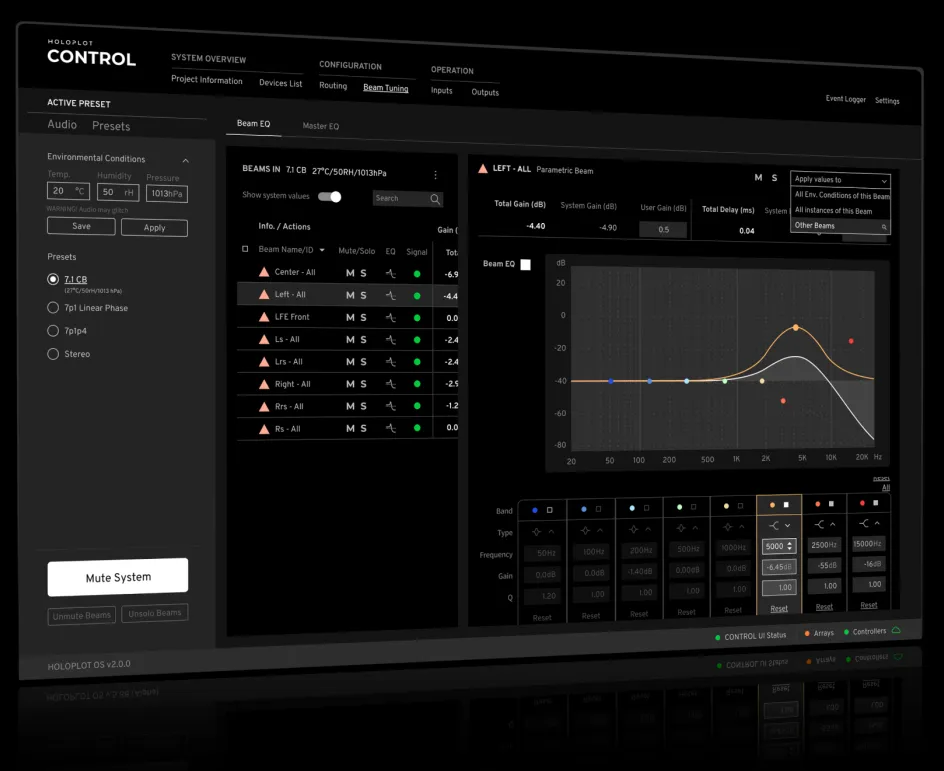Open filter type dropdown for 2500Hz band
Viewport: 944px width, 771px height.
[x=833, y=525]
